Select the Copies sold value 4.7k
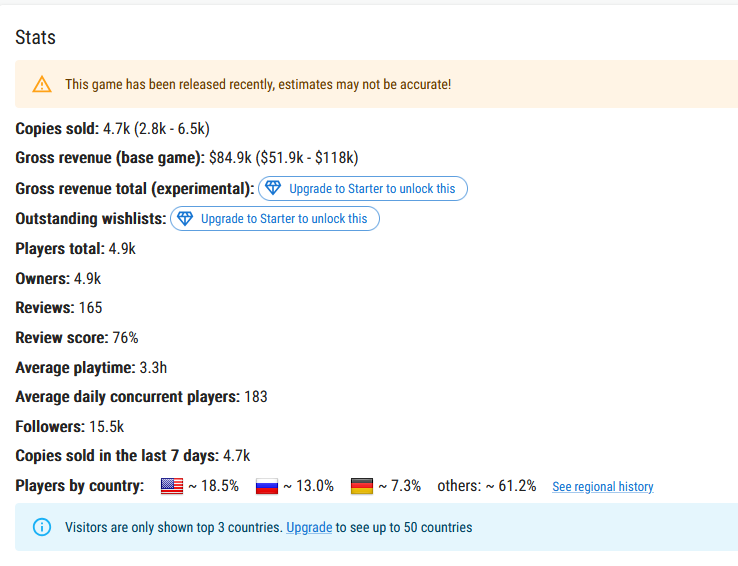The height and width of the screenshot is (566, 738). tap(116, 128)
